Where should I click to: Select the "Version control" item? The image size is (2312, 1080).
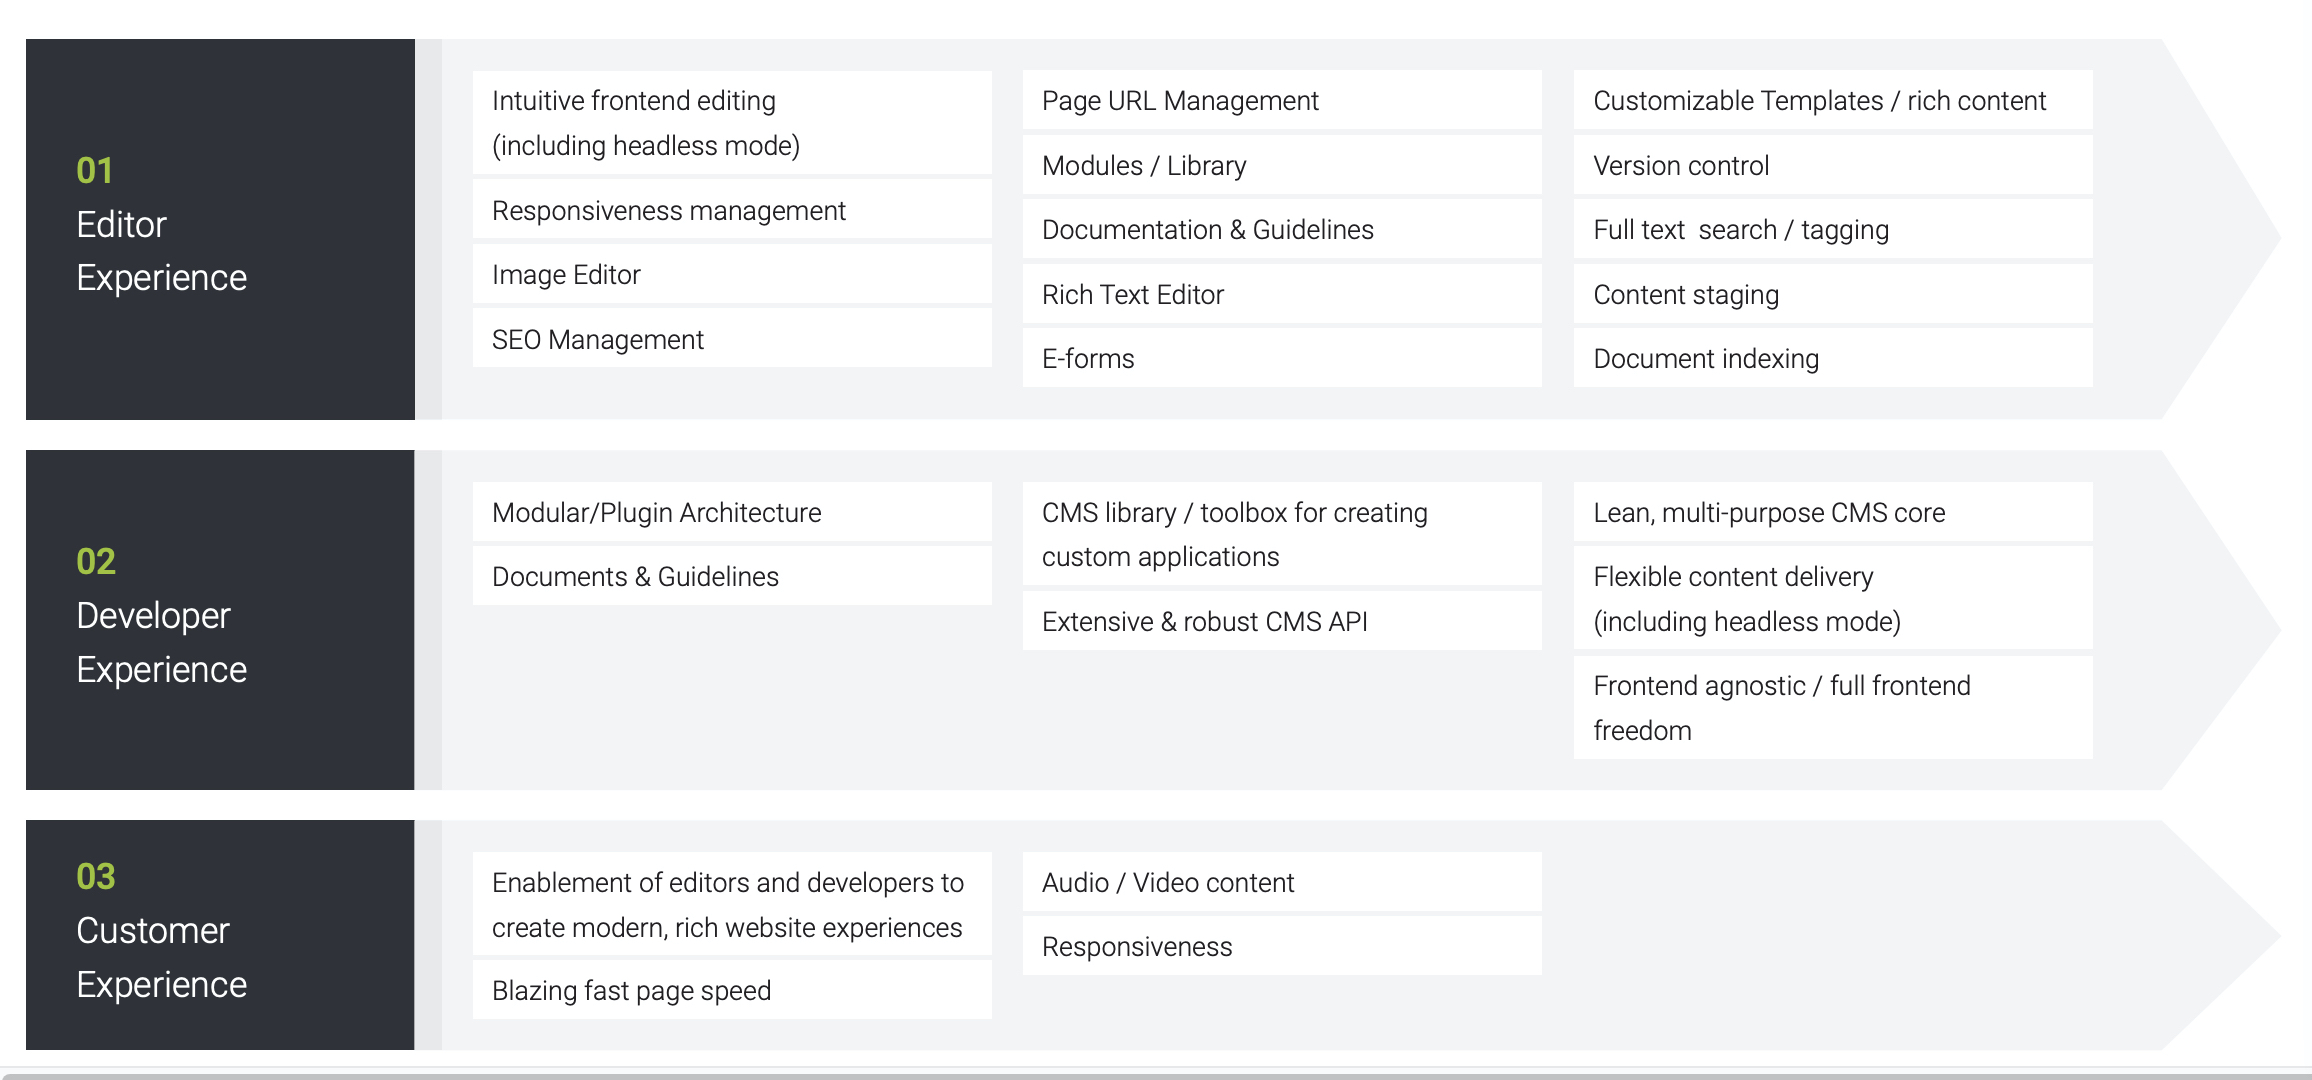click(x=1833, y=165)
